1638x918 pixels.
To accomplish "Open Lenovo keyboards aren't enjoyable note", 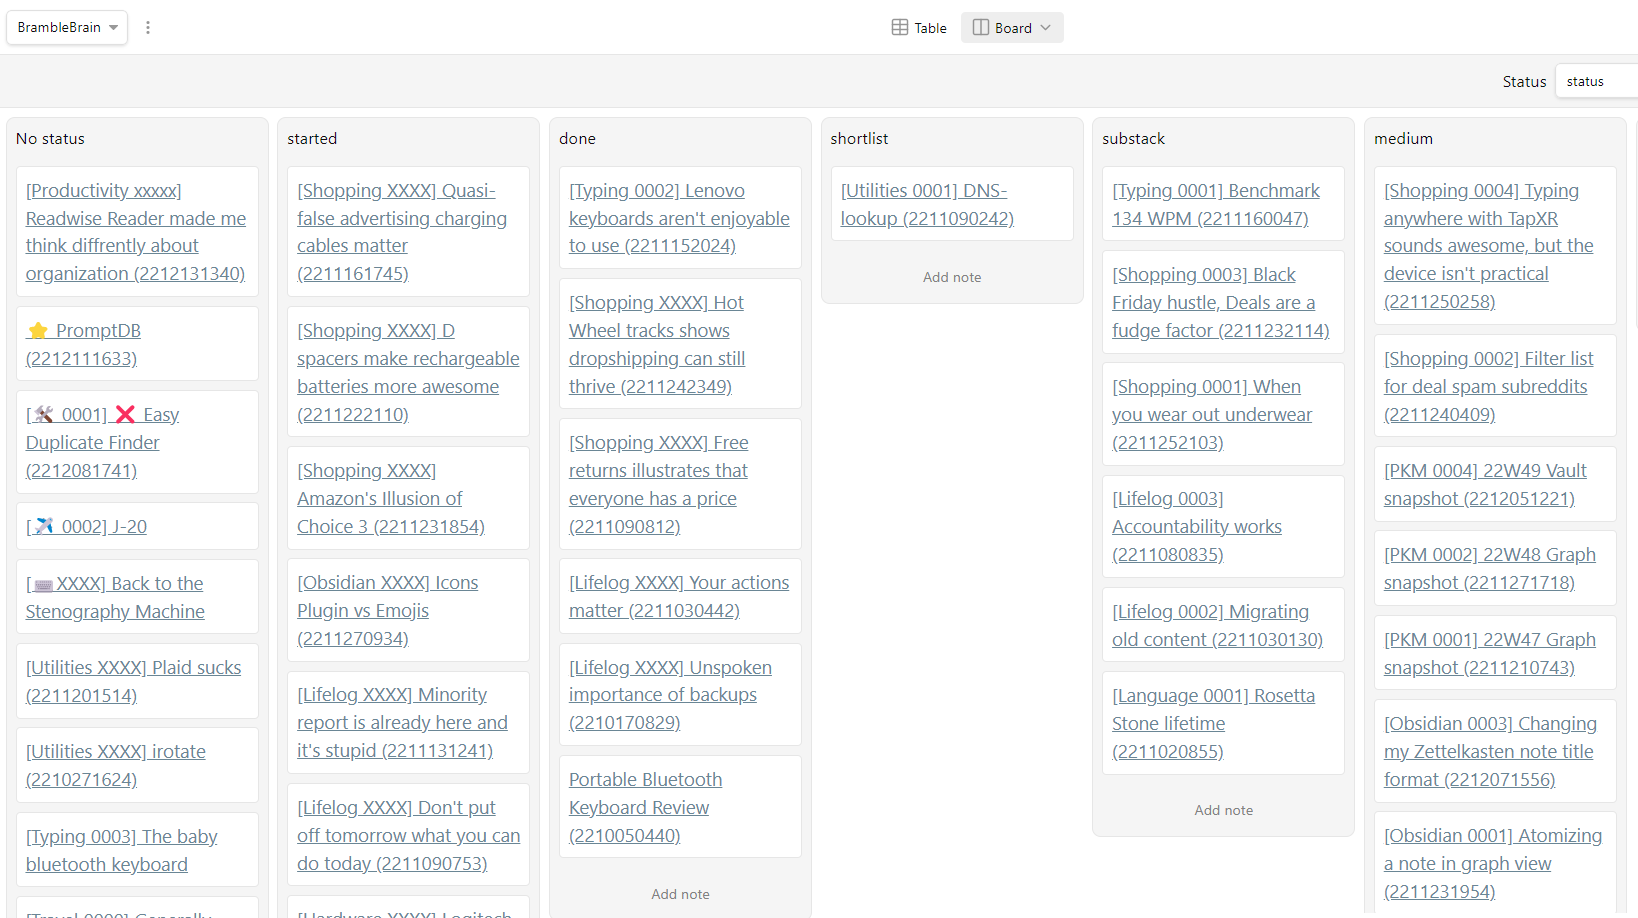I will click(679, 218).
